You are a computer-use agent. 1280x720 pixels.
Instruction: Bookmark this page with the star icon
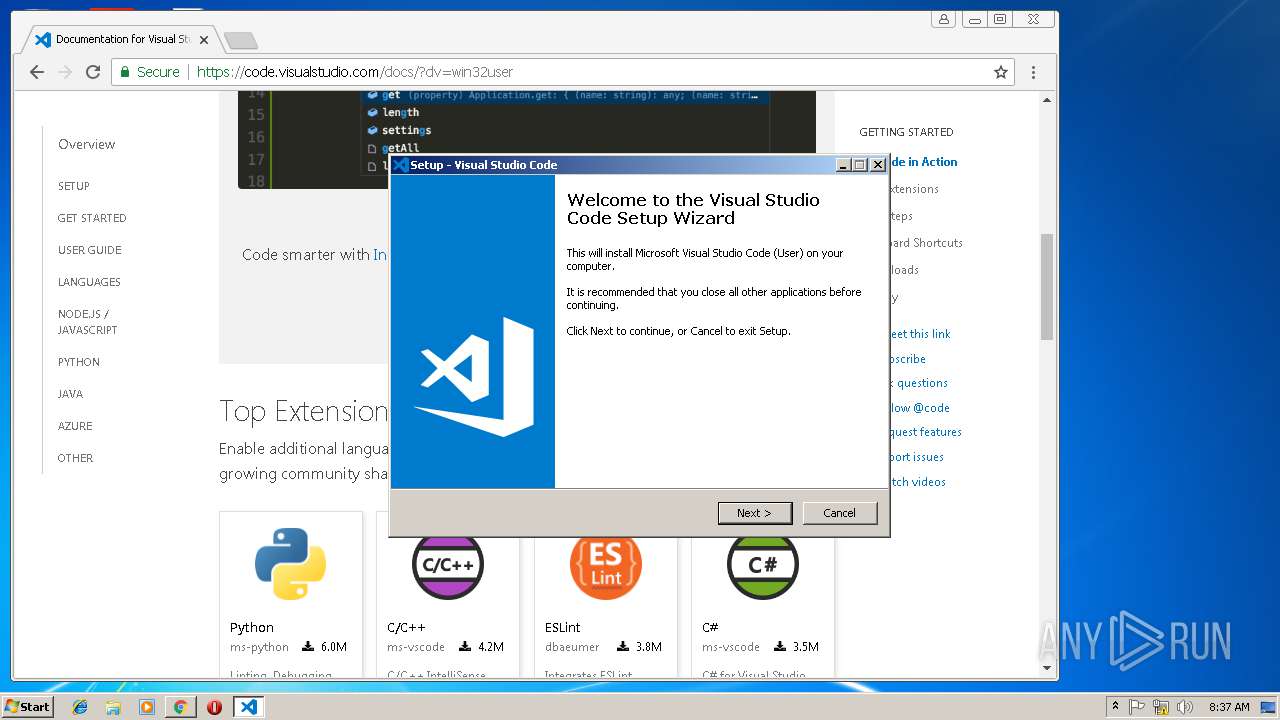click(1000, 72)
